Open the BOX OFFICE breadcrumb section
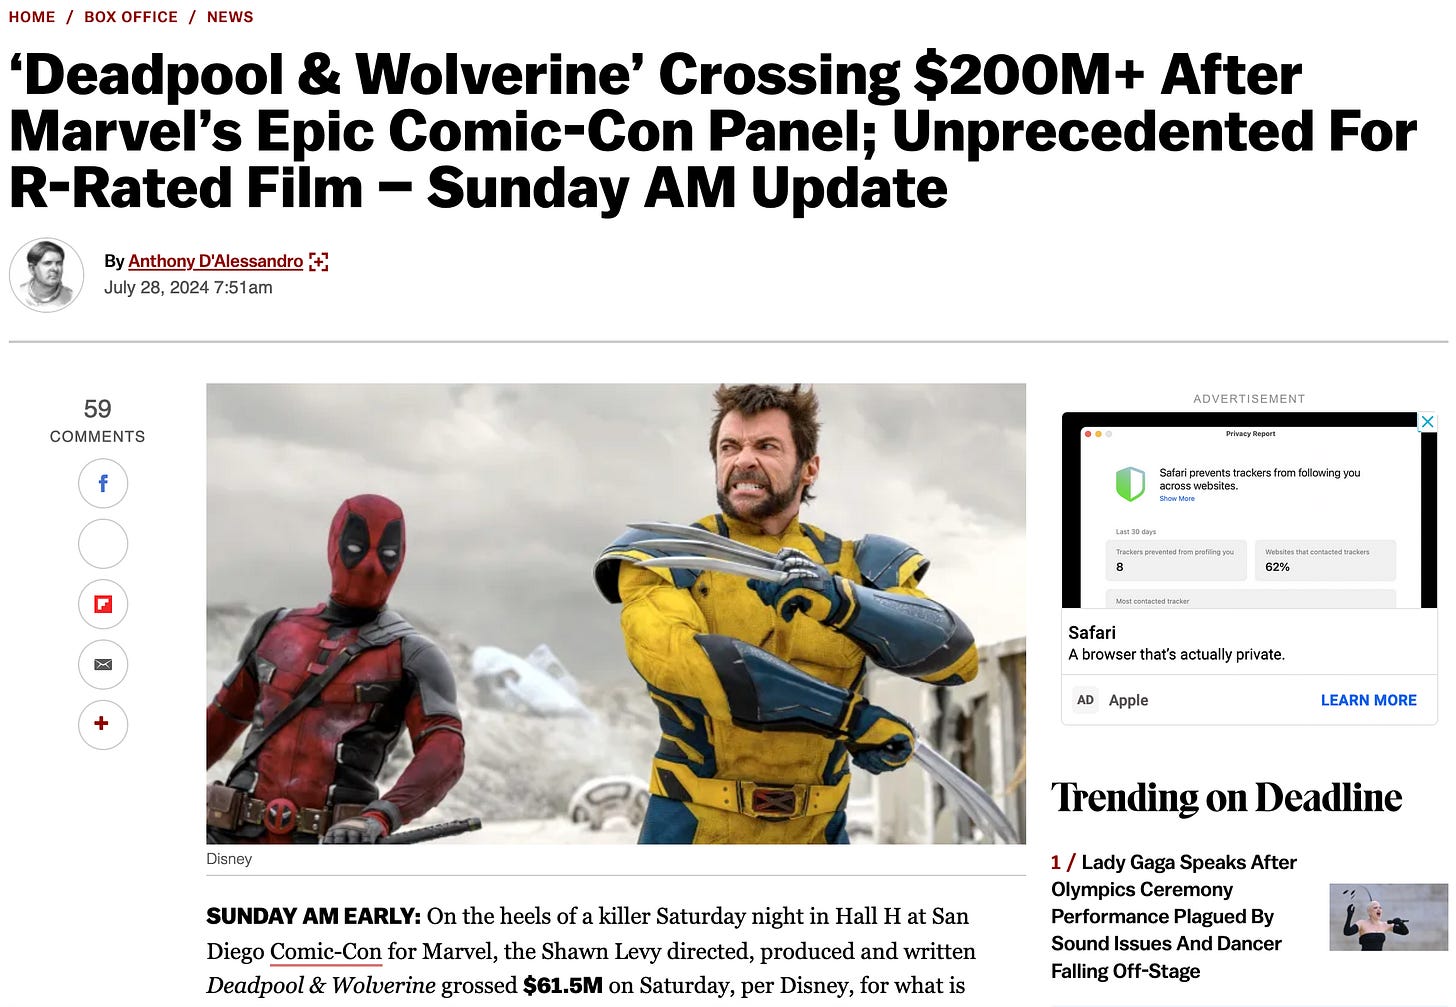 131,17
